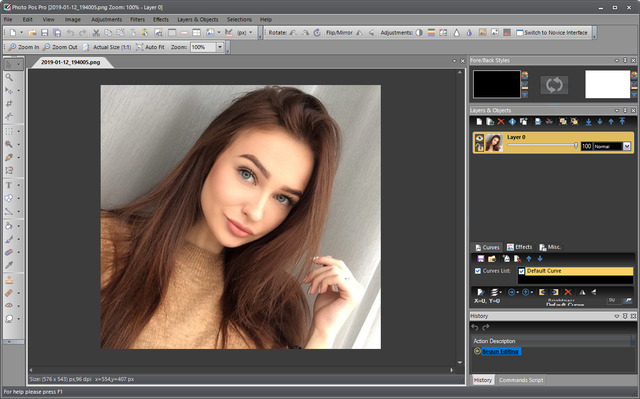The image size is (640, 399).
Task: Click the color stripes adjustment icon
Action: point(431,33)
